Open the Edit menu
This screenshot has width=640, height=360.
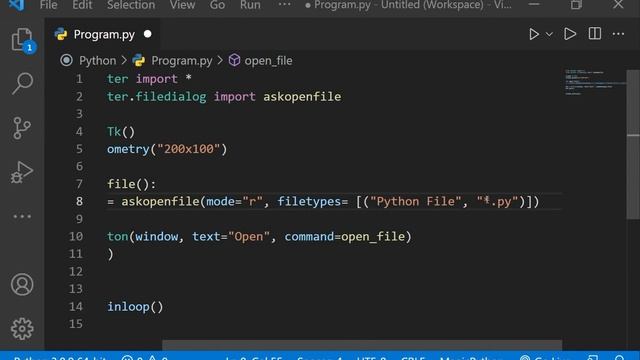pos(82,5)
